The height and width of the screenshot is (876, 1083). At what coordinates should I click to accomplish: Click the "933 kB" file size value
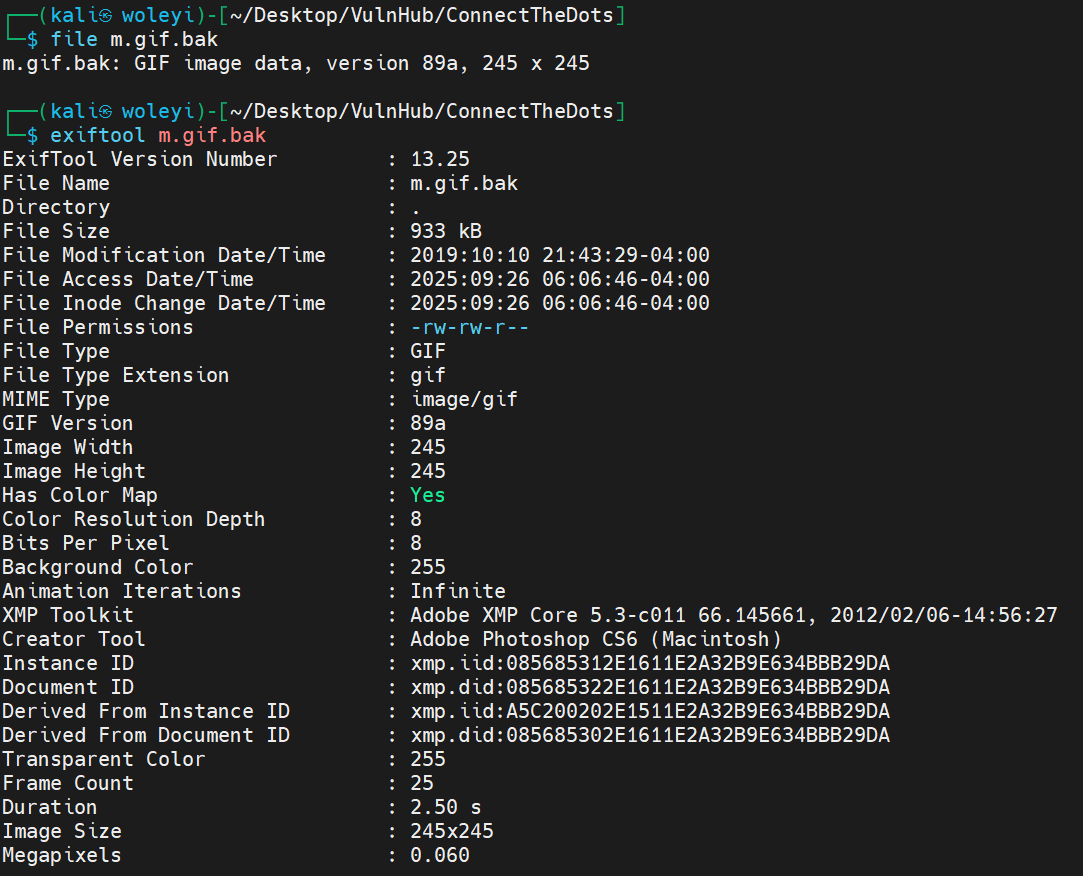(x=446, y=231)
